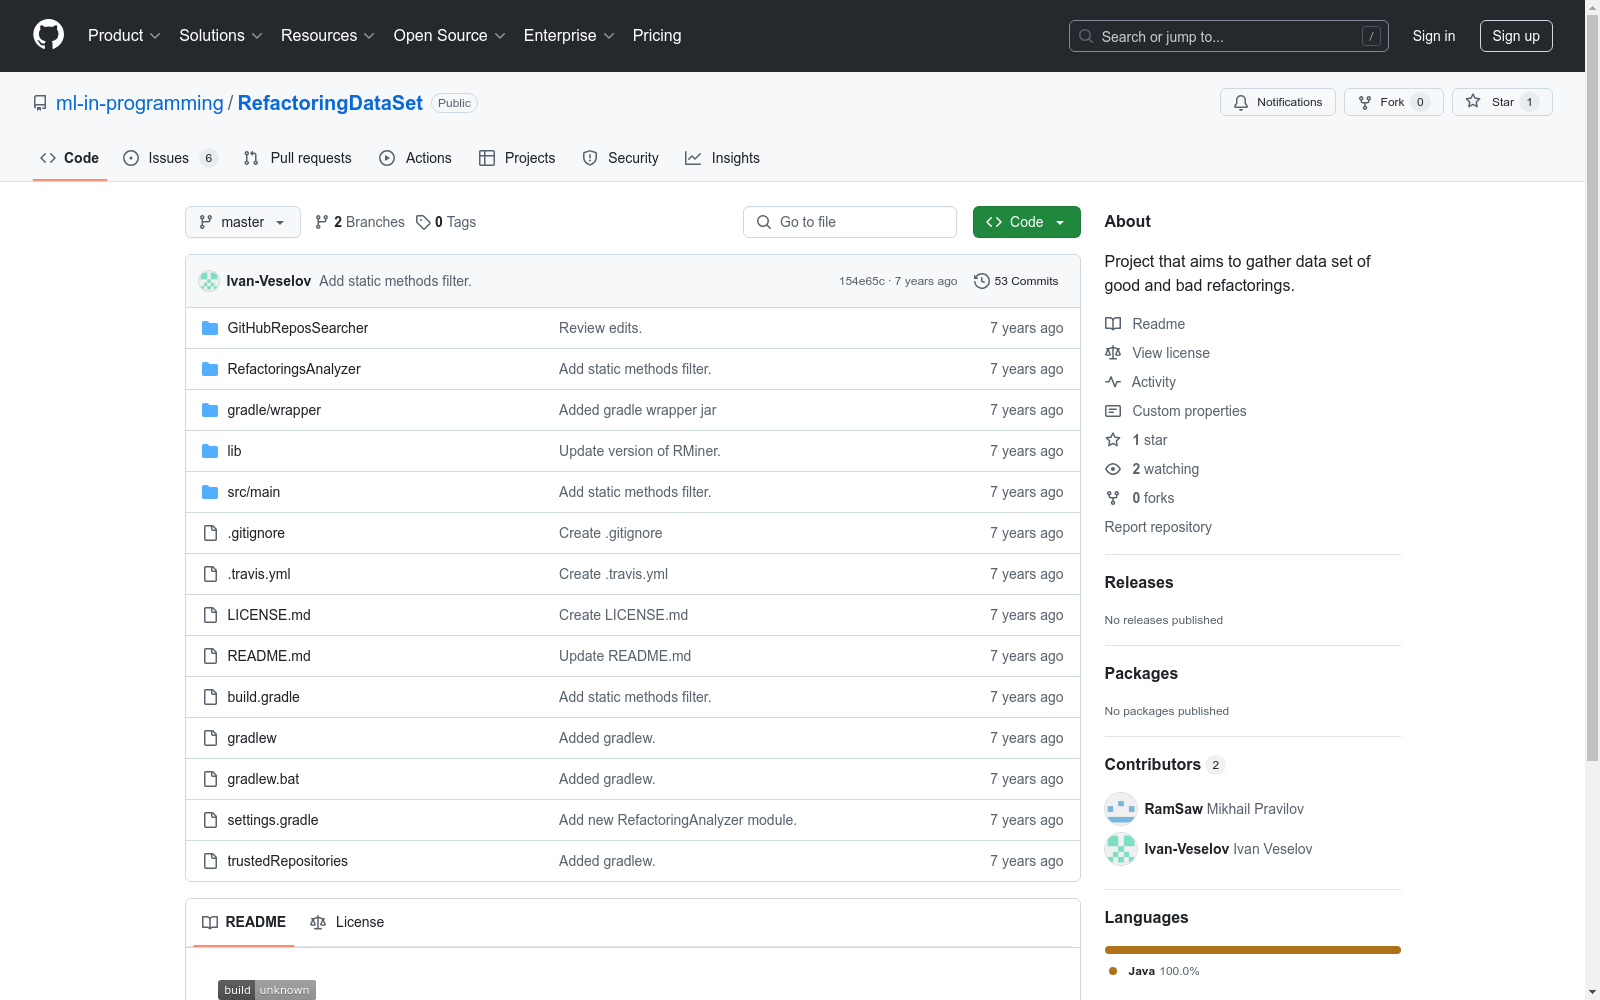Star this repository
Viewport: 1600px width, 1000px height.
[x=1502, y=102]
